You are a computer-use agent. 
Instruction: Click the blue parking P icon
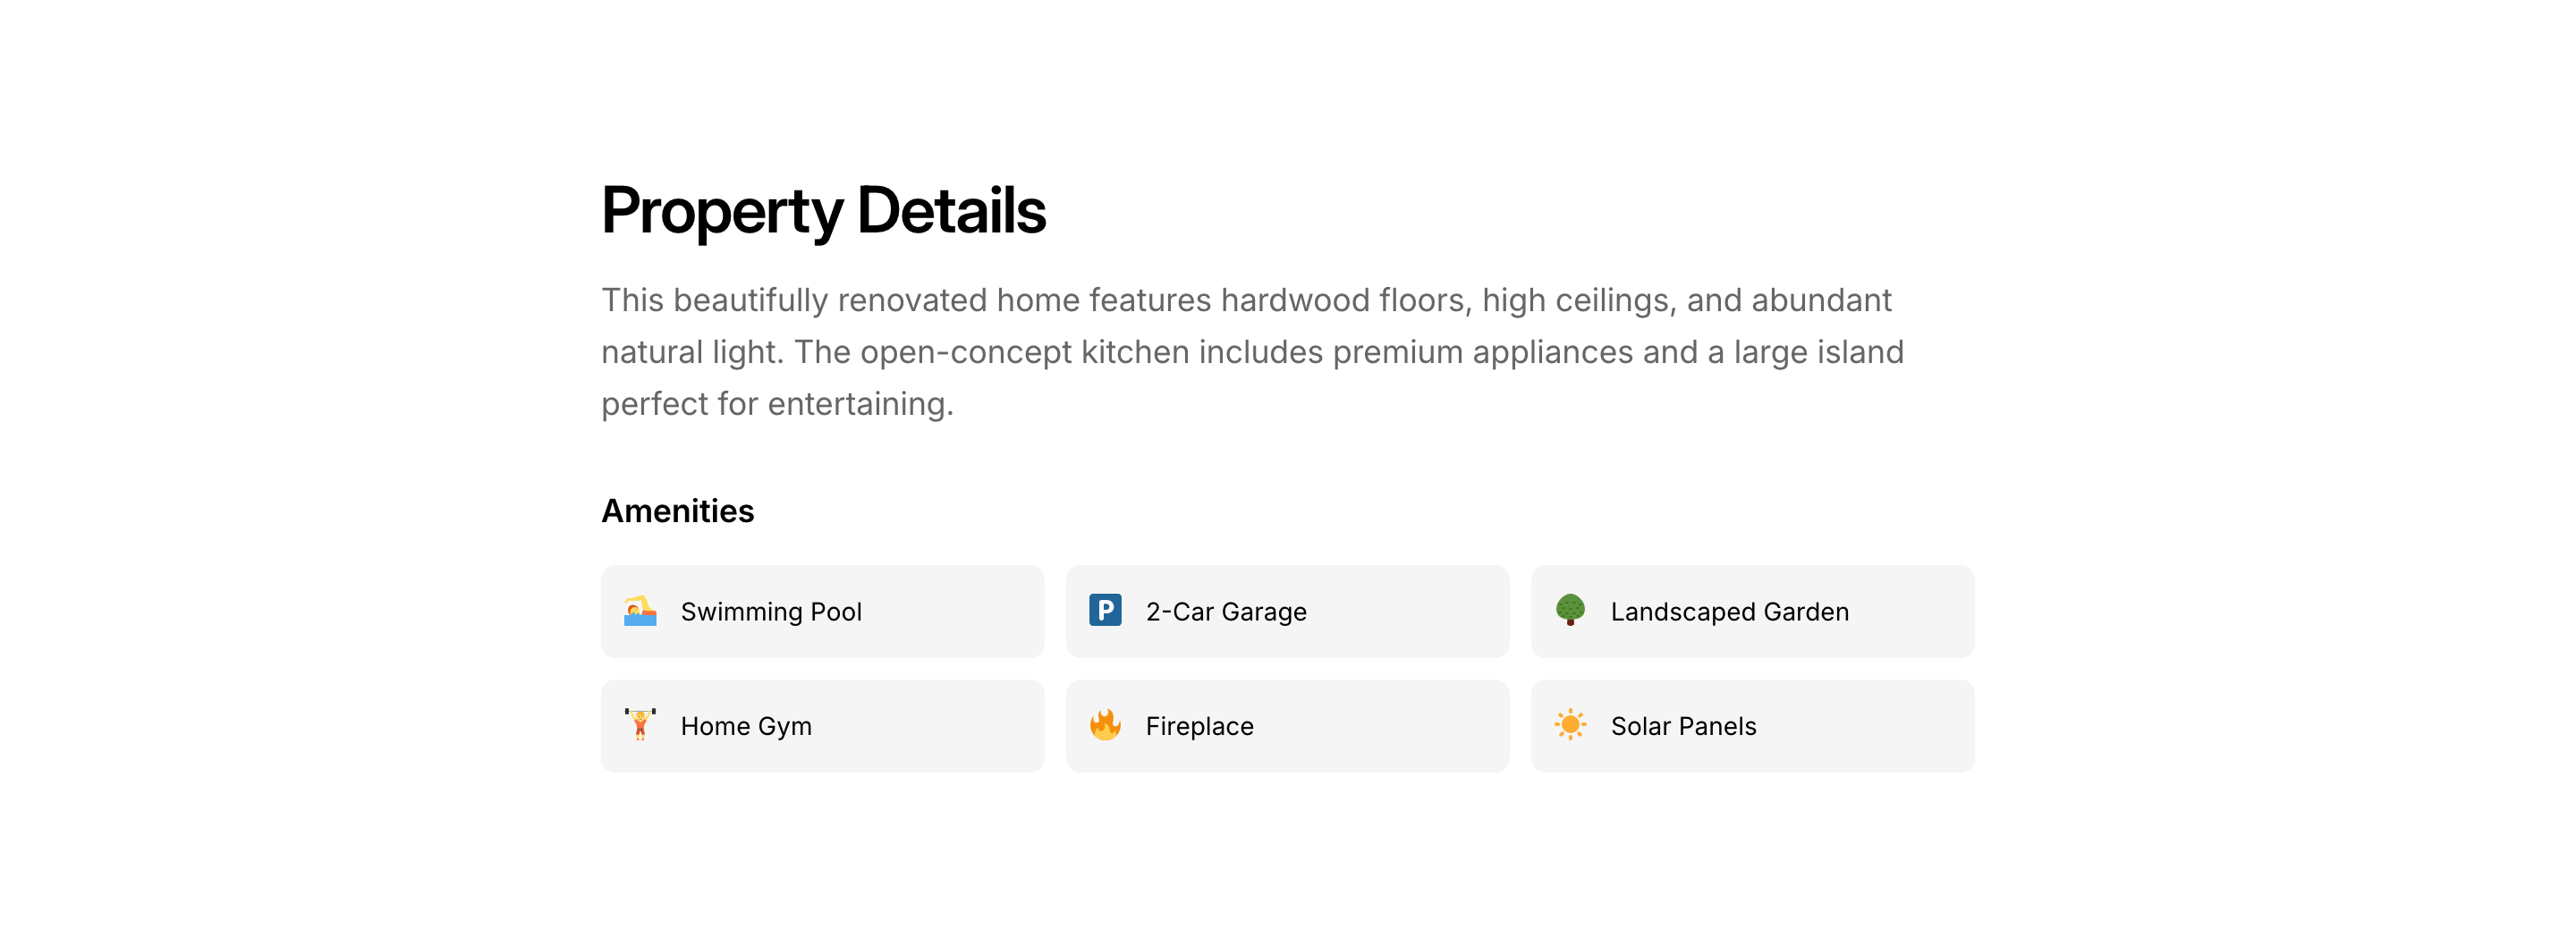[x=1105, y=610]
